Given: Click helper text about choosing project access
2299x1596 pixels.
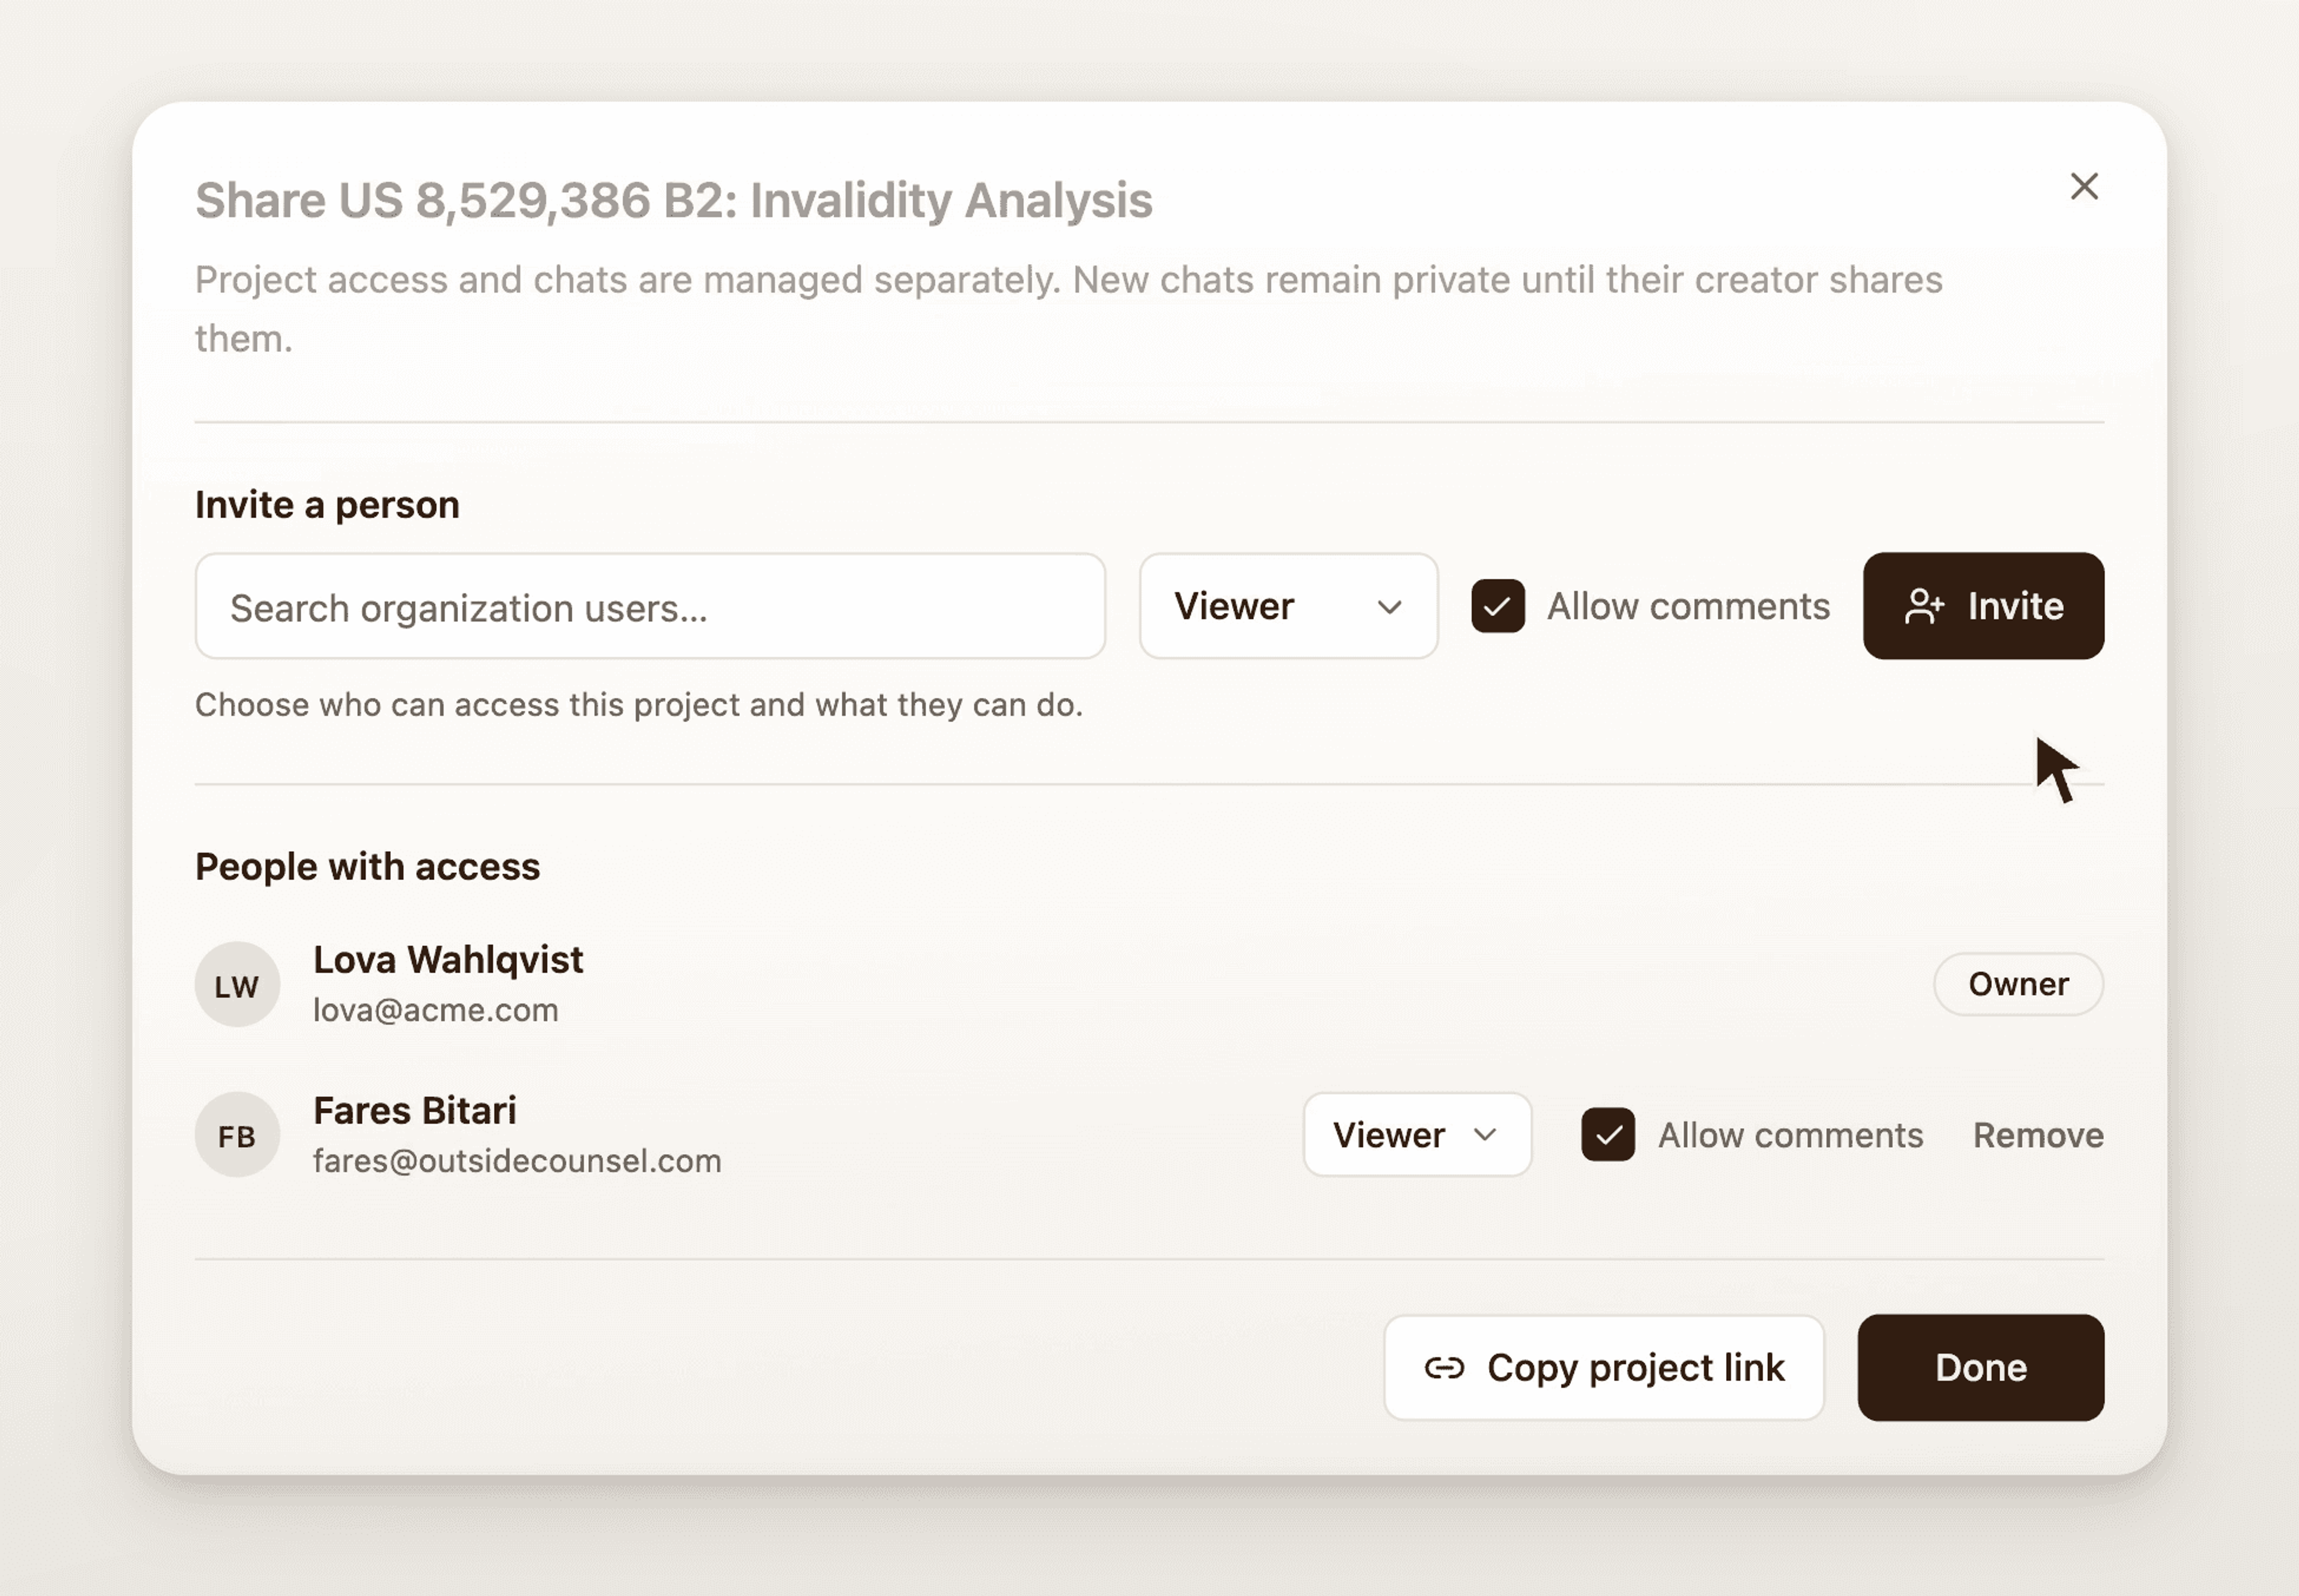Looking at the screenshot, I should pyautogui.click(x=639, y=705).
